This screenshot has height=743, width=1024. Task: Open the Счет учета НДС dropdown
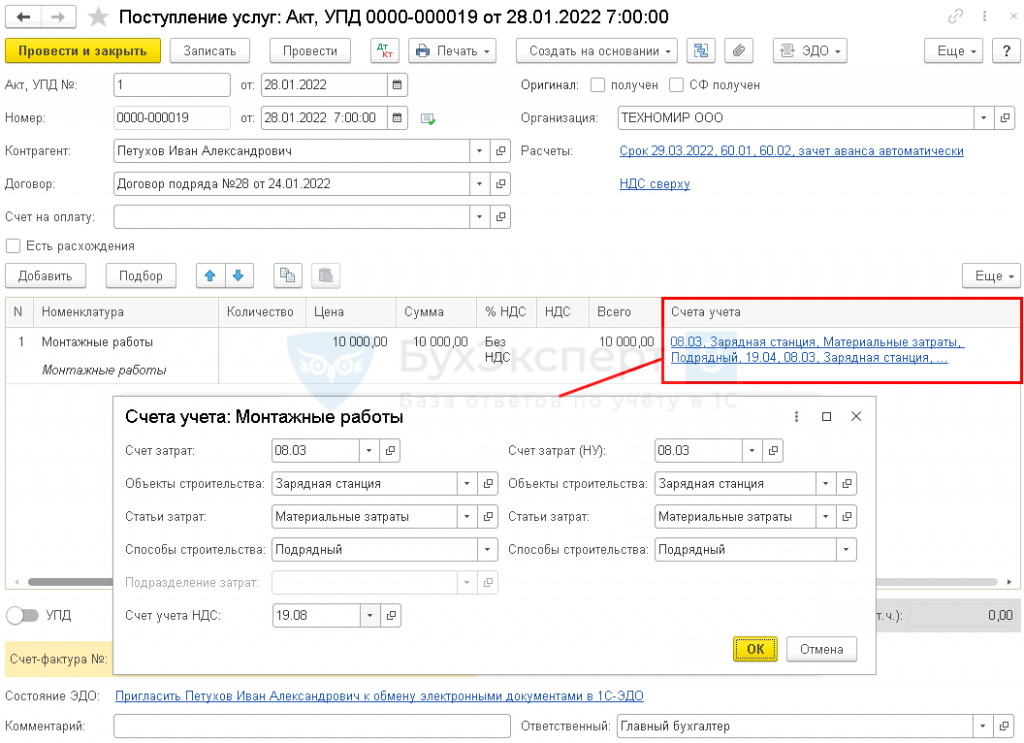click(369, 615)
